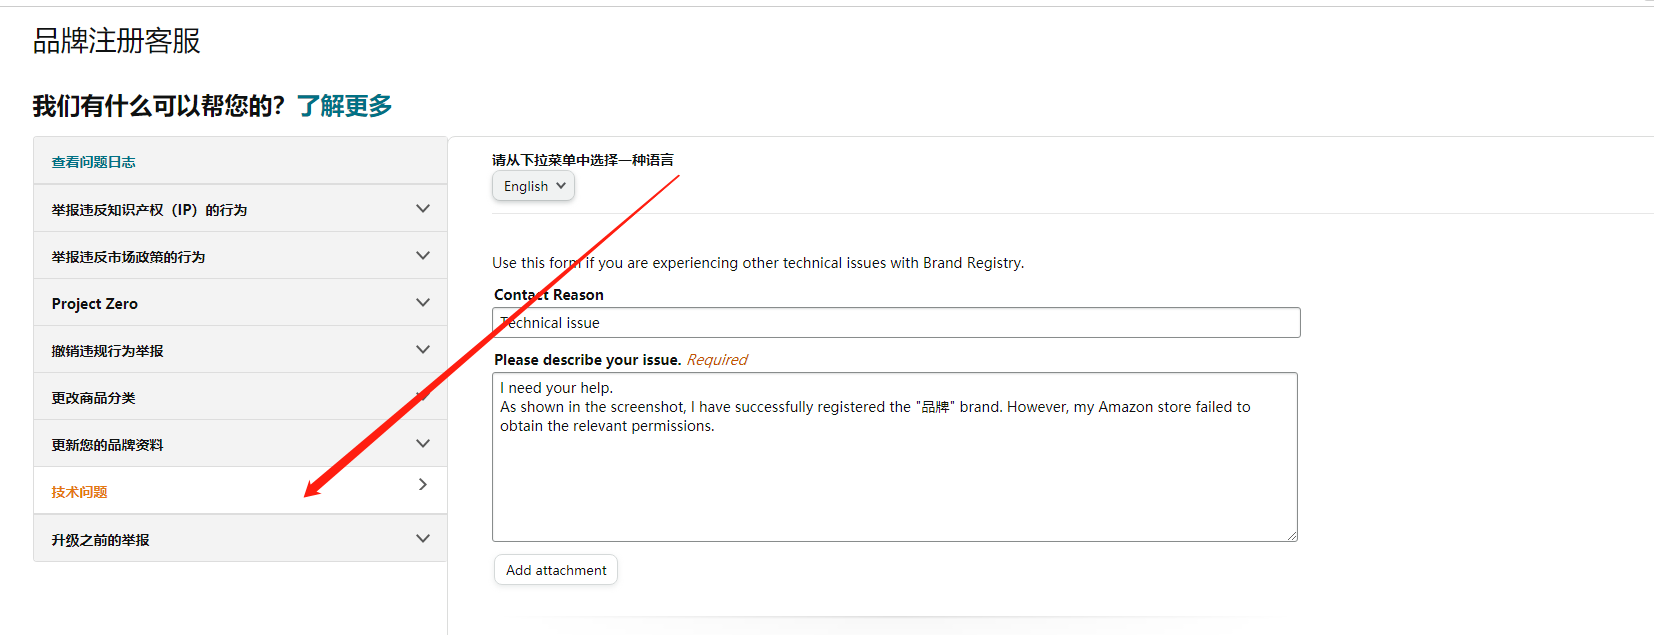Expand the 更新您的品牌资料 chevron
Image resolution: width=1654 pixels, height=635 pixels.
click(423, 444)
